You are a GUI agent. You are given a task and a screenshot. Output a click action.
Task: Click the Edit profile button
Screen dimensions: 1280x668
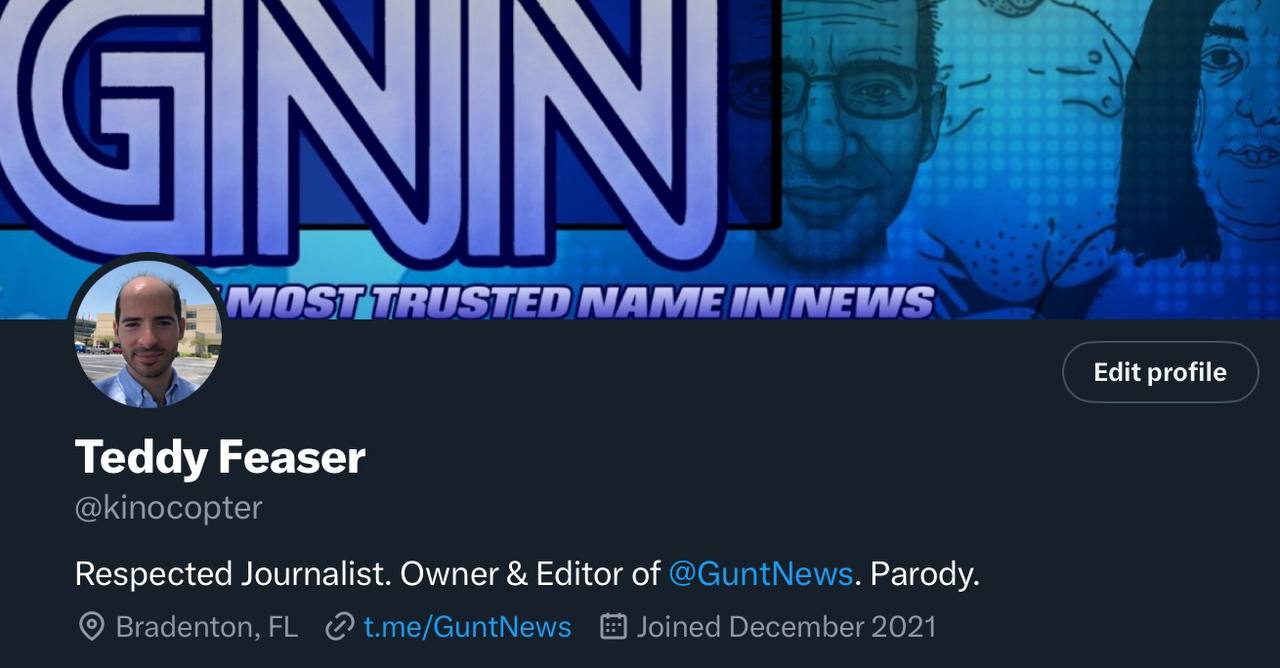tap(1160, 372)
